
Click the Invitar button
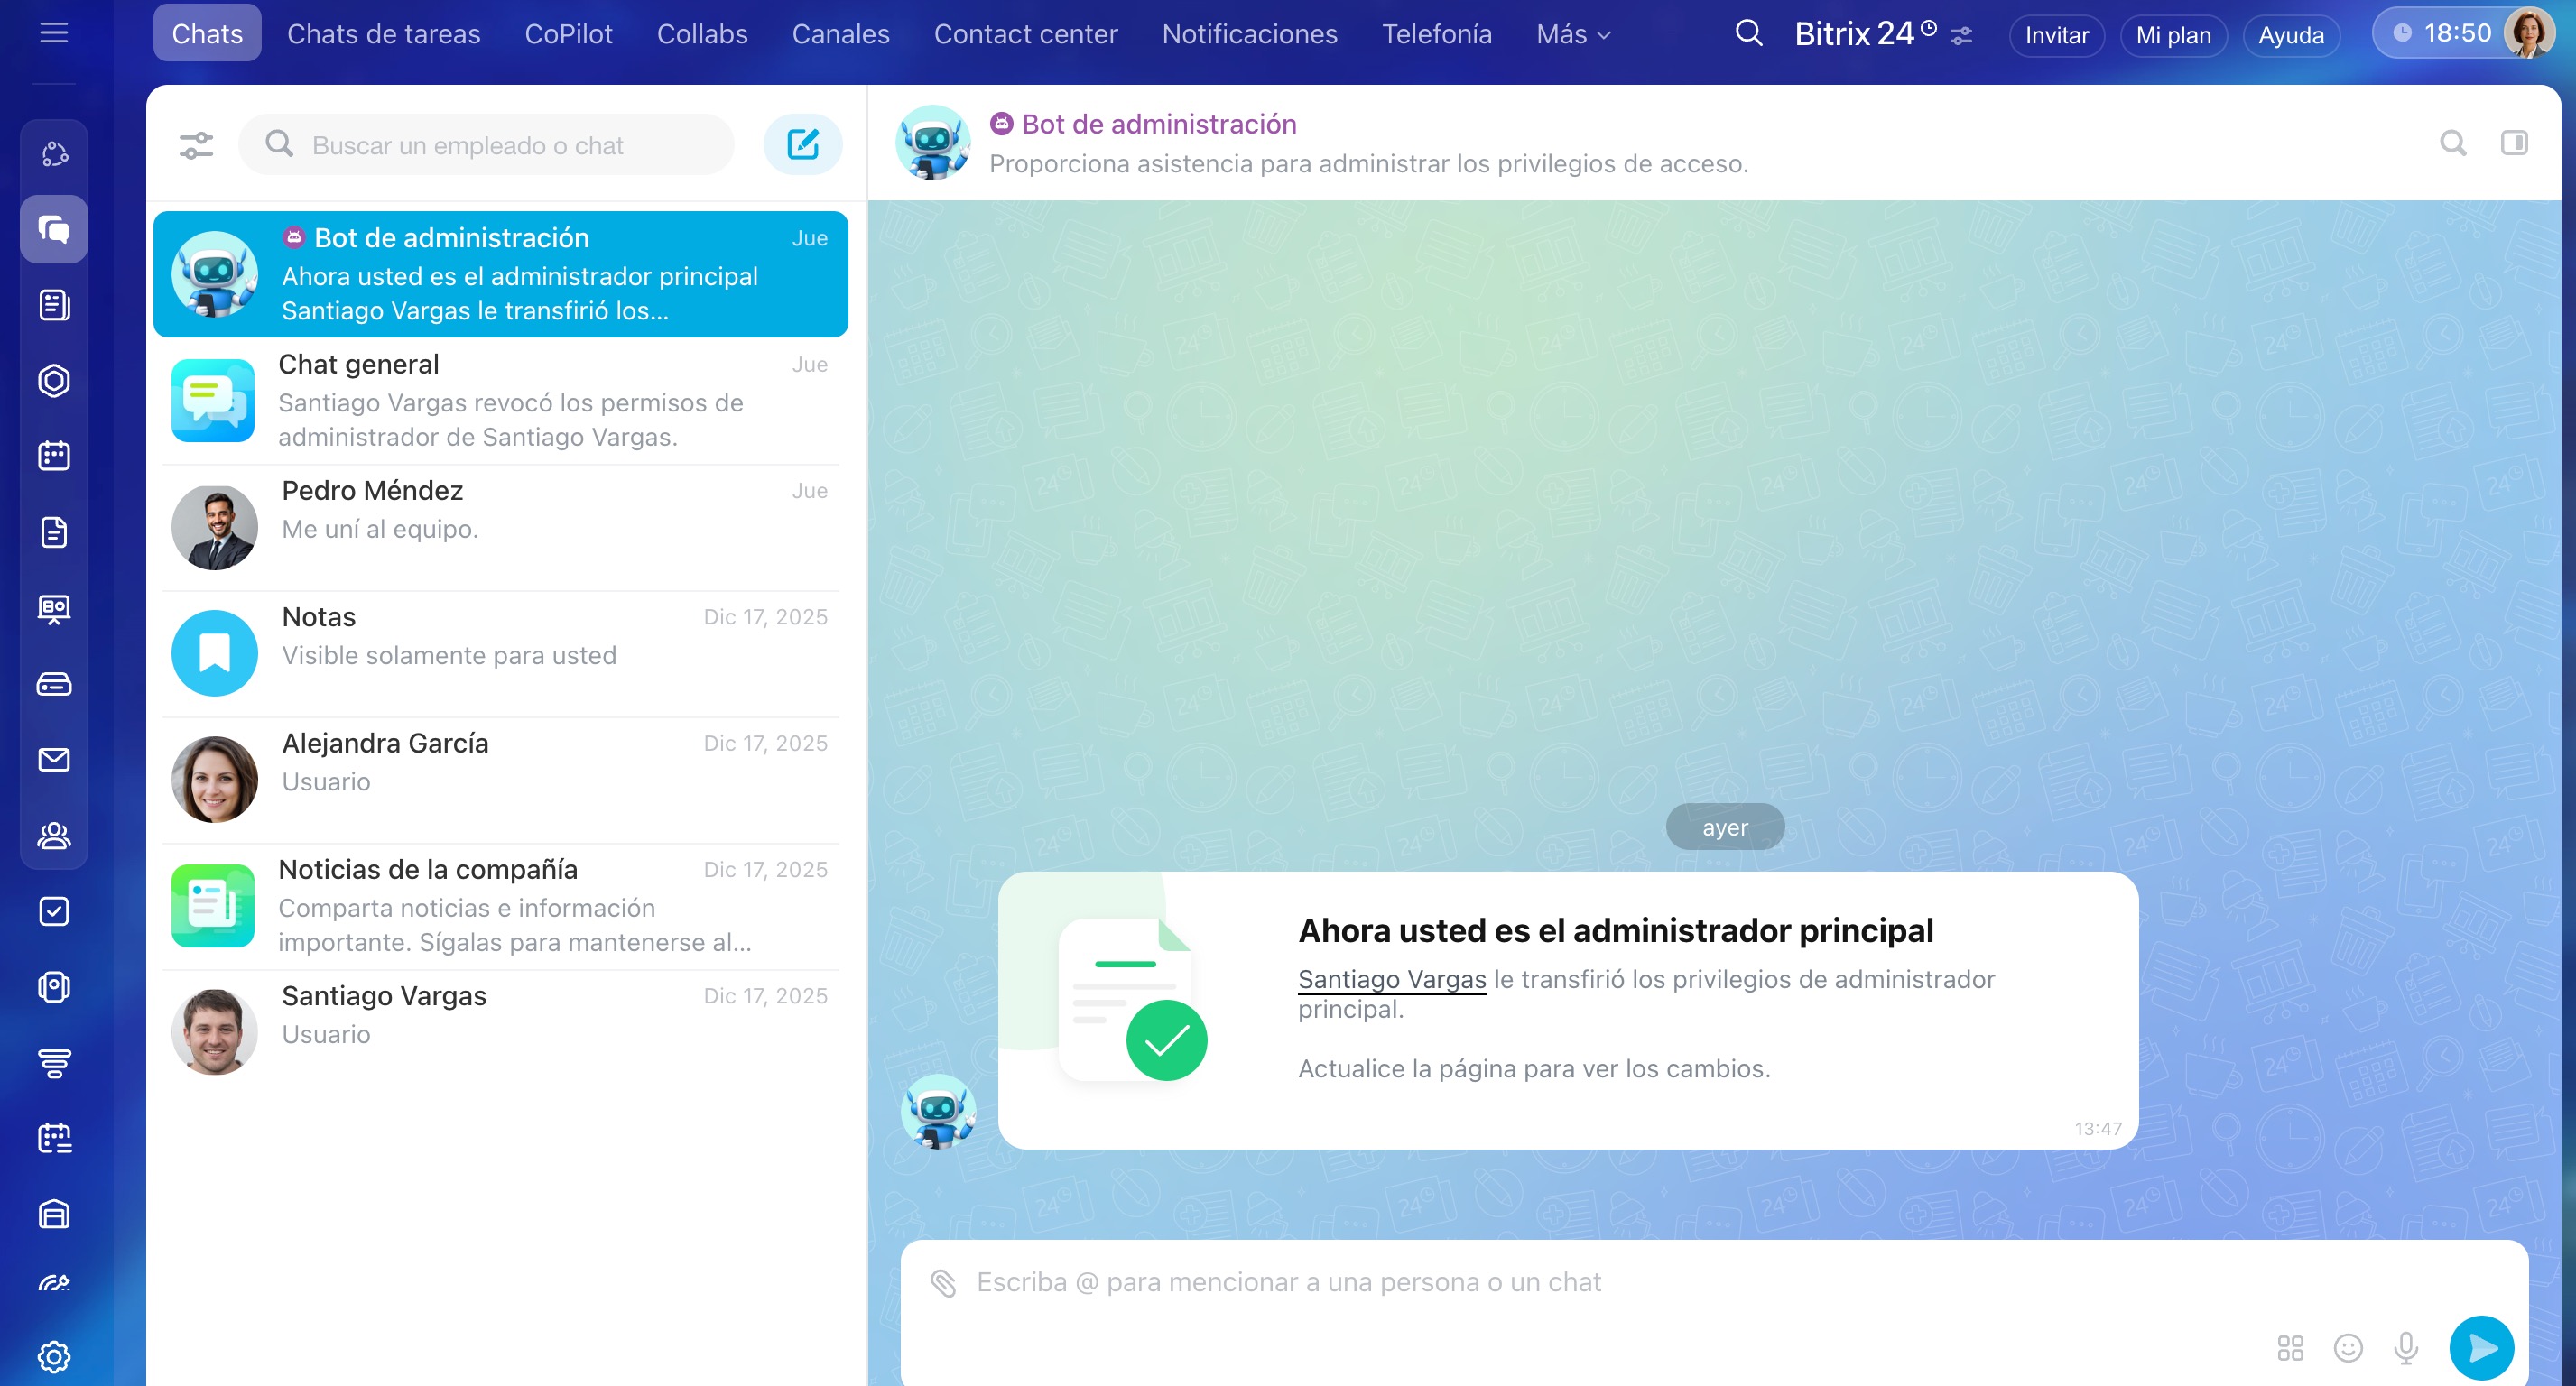pyautogui.click(x=2056, y=35)
